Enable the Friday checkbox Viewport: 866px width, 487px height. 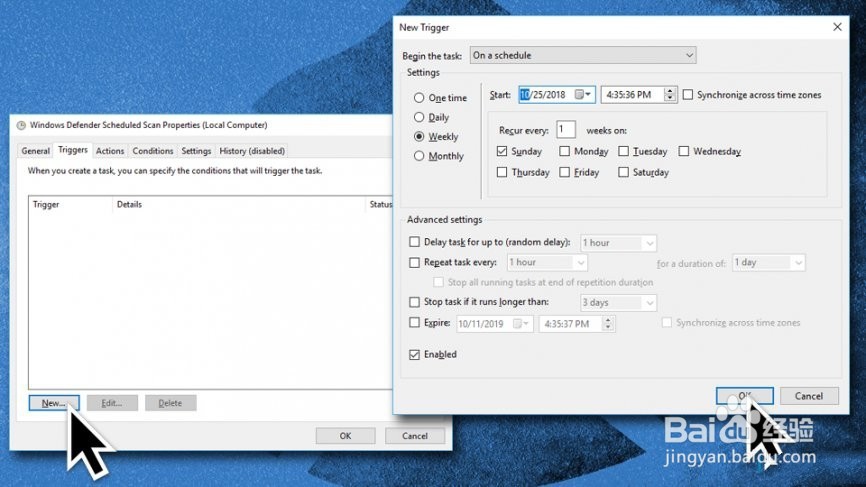point(564,172)
